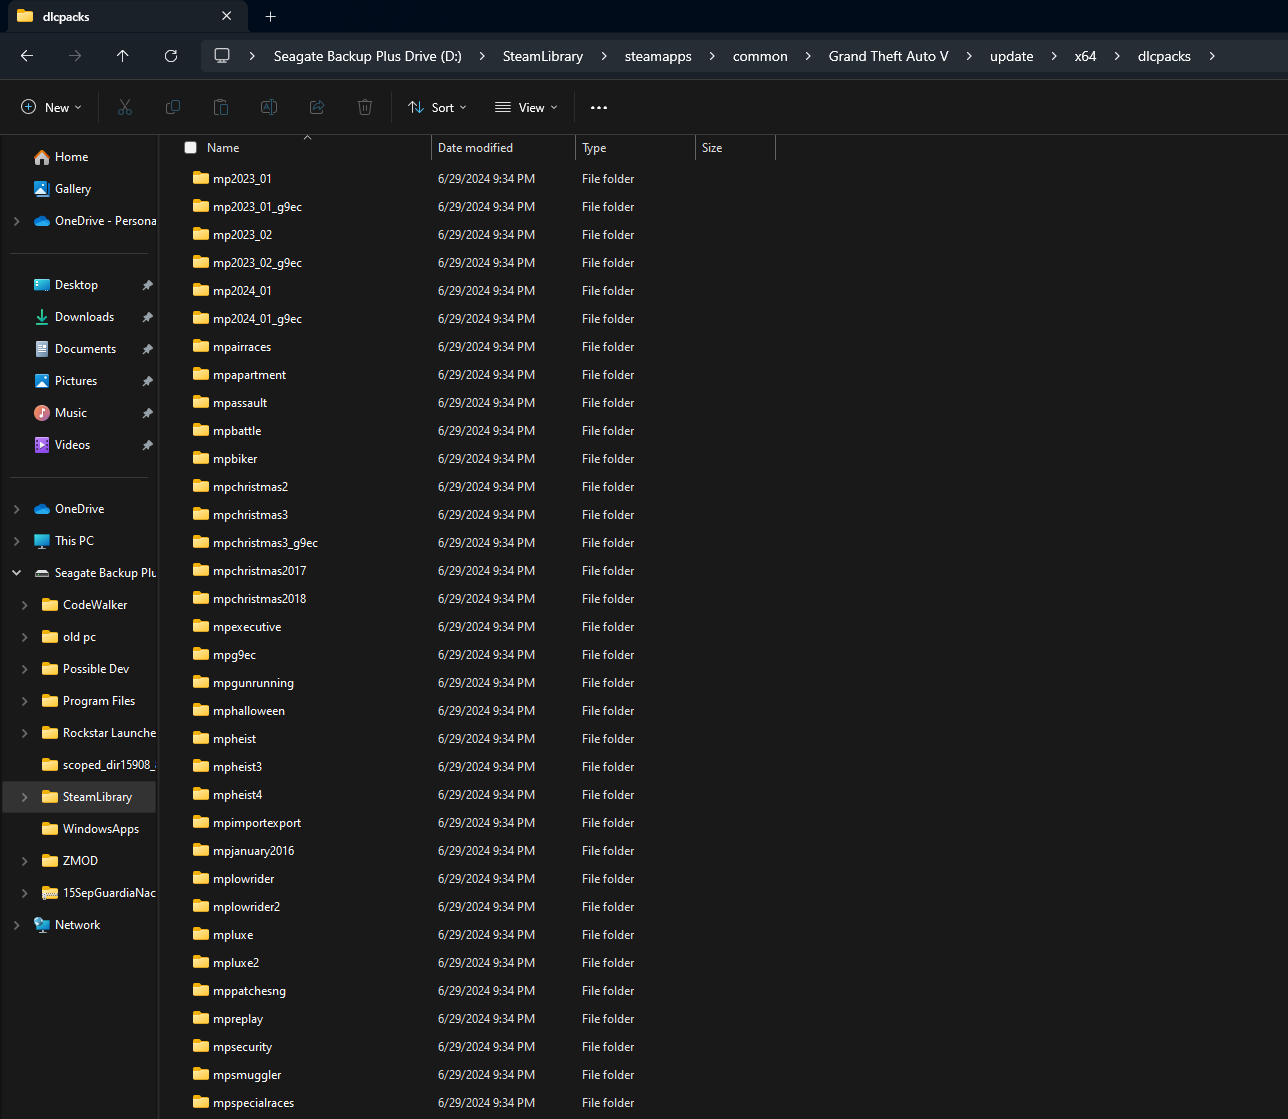Go up one folder level
This screenshot has height=1119, width=1288.
pyautogui.click(x=122, y=56)
